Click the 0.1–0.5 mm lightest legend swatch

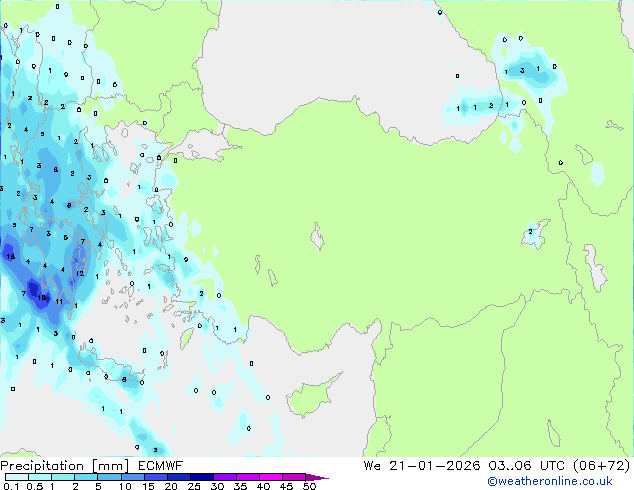pyautogui.click(x=17, y=477)
